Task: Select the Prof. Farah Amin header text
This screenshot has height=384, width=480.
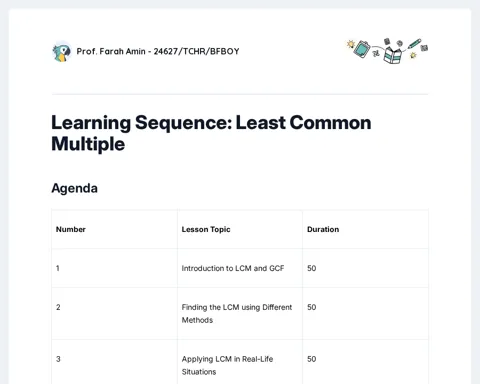Action: click(x=158, y=51)
